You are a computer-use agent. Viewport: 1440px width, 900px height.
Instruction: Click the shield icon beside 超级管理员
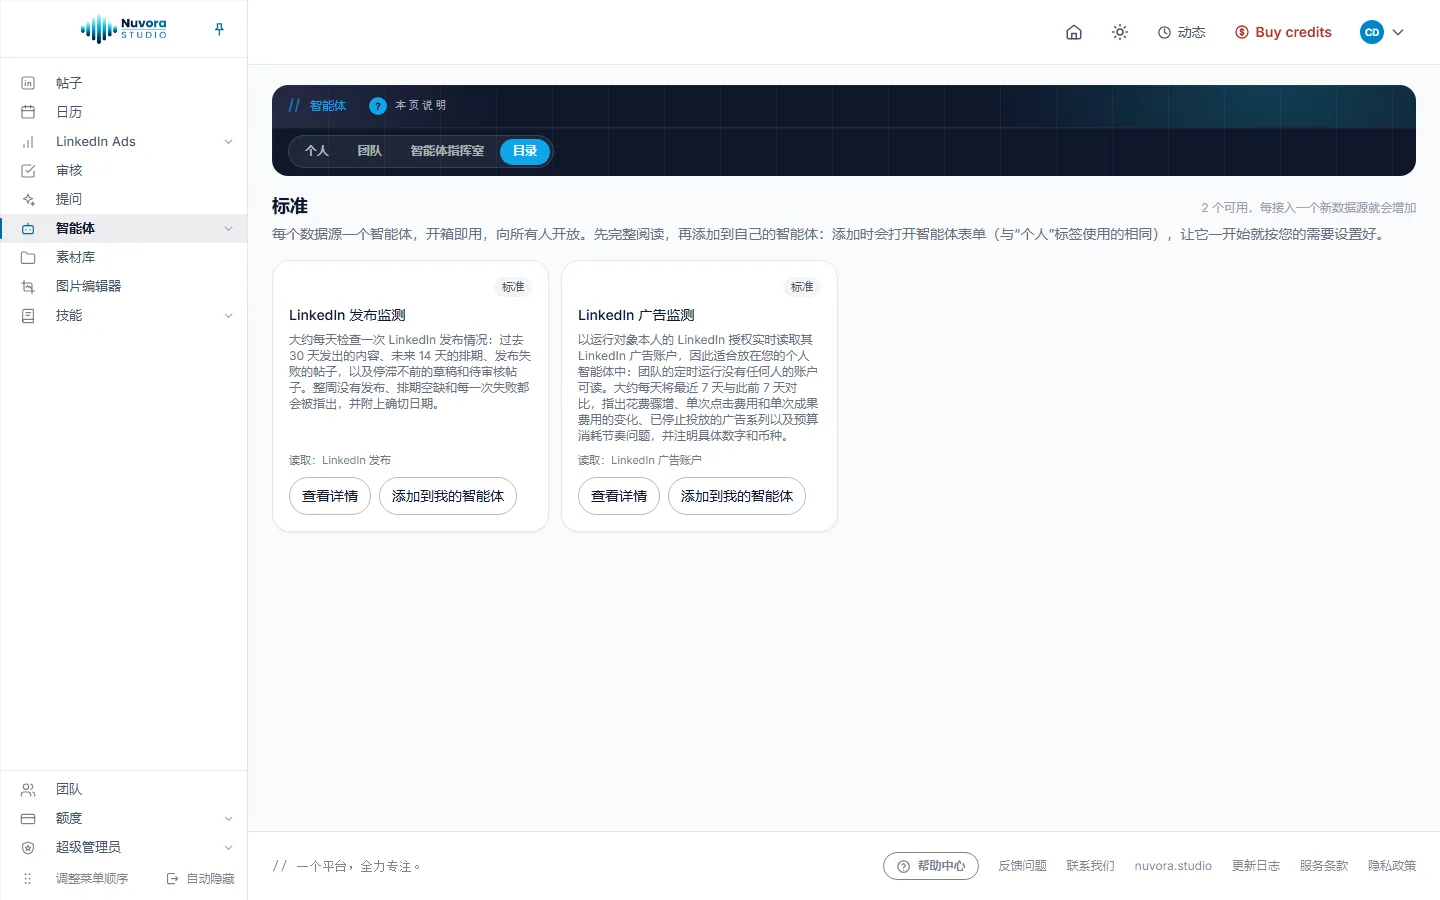pos(28,847)
